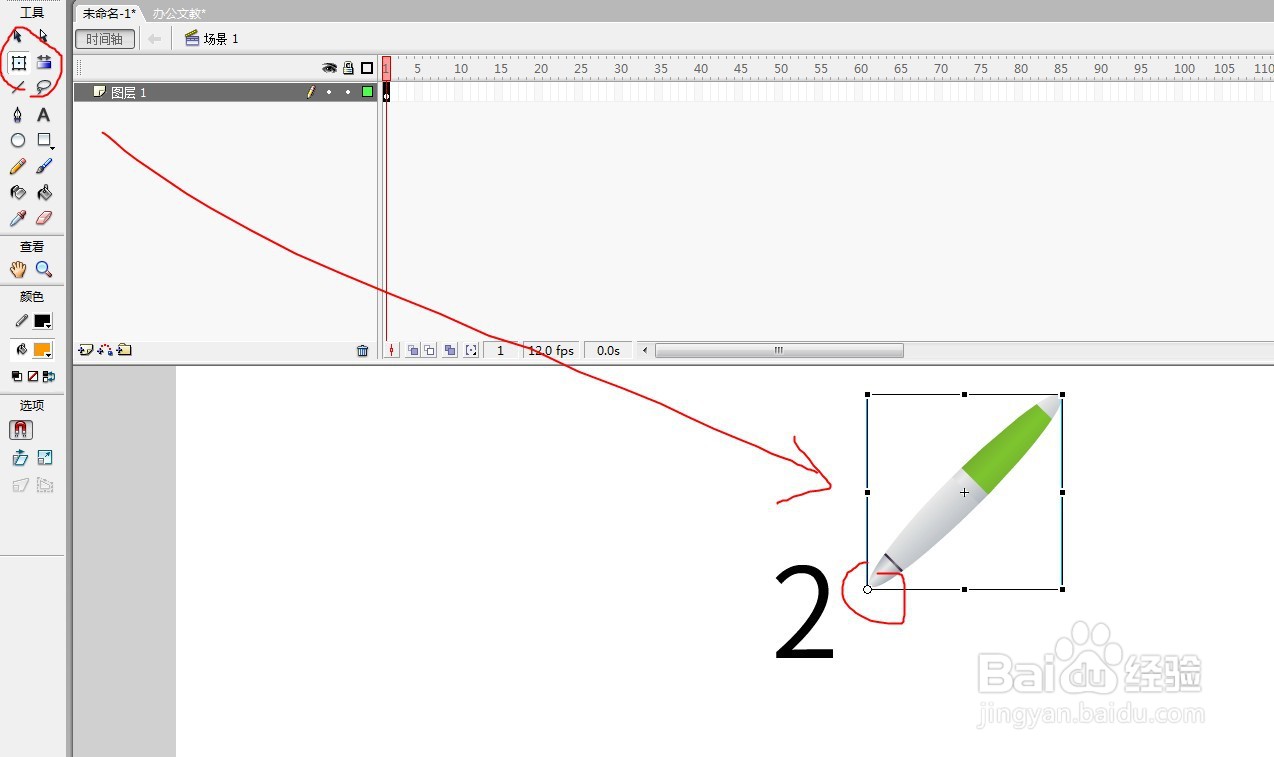Toggle visibility dot of 图层 1
Screen dimensions: 1274x757
point(329,92)
